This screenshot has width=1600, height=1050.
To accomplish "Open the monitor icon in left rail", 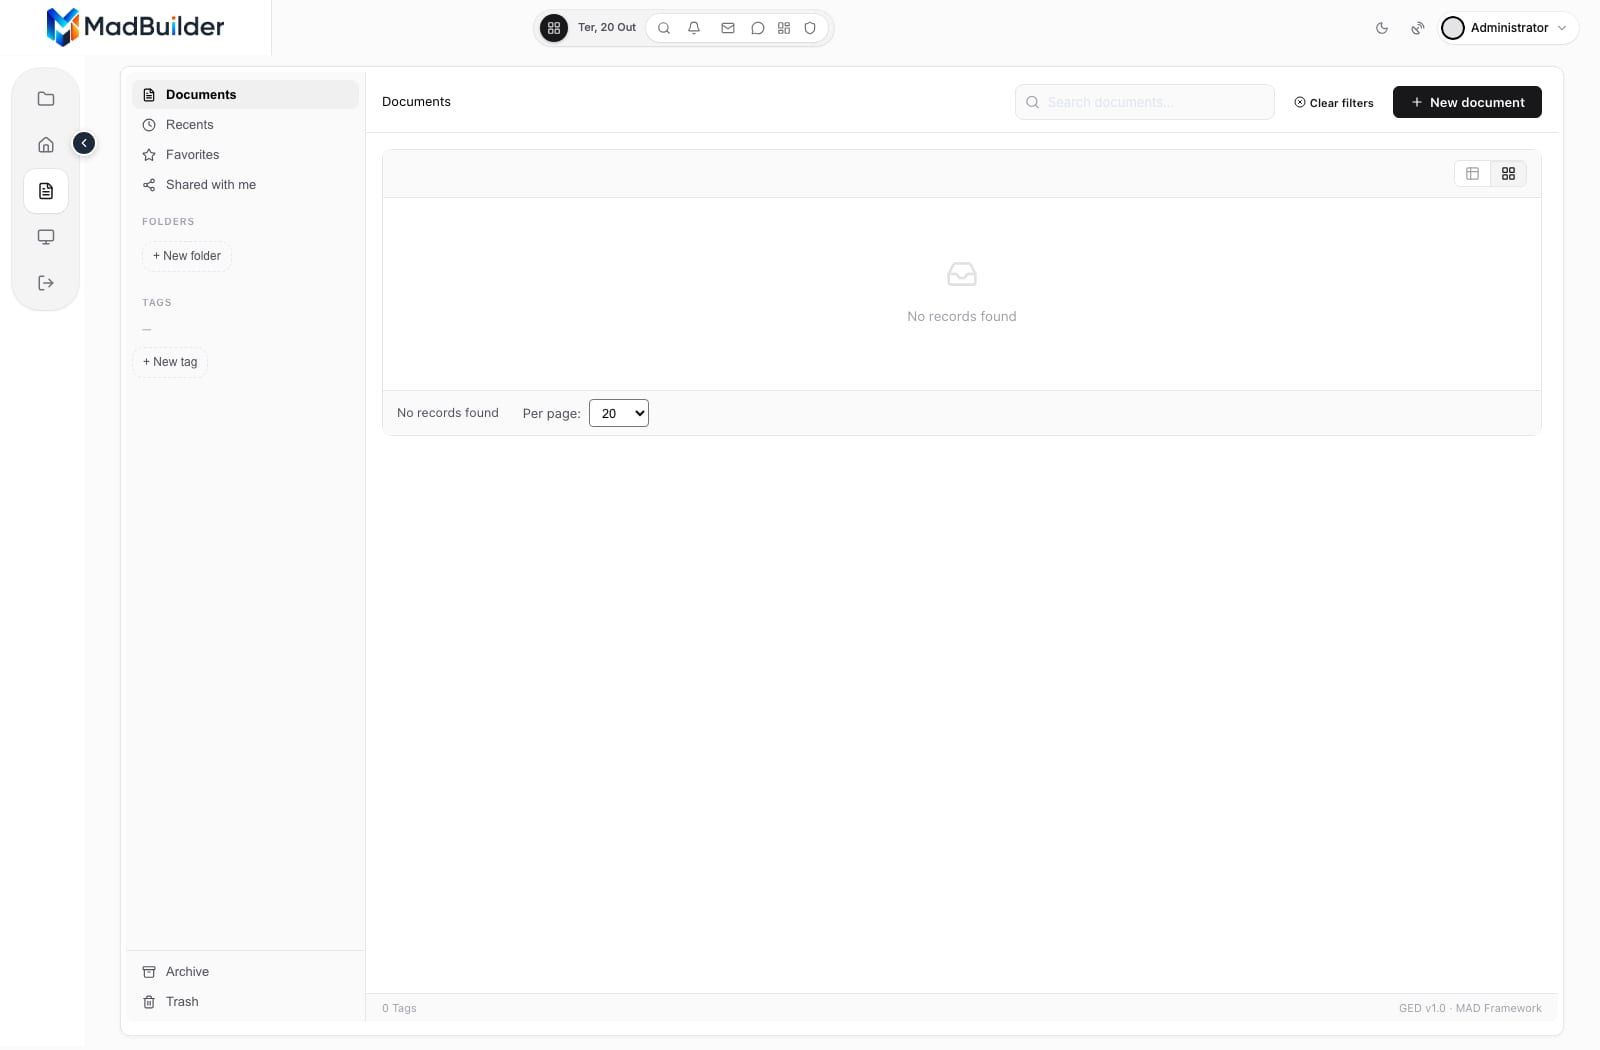I will pyautogui.click(x=46, y=237).
